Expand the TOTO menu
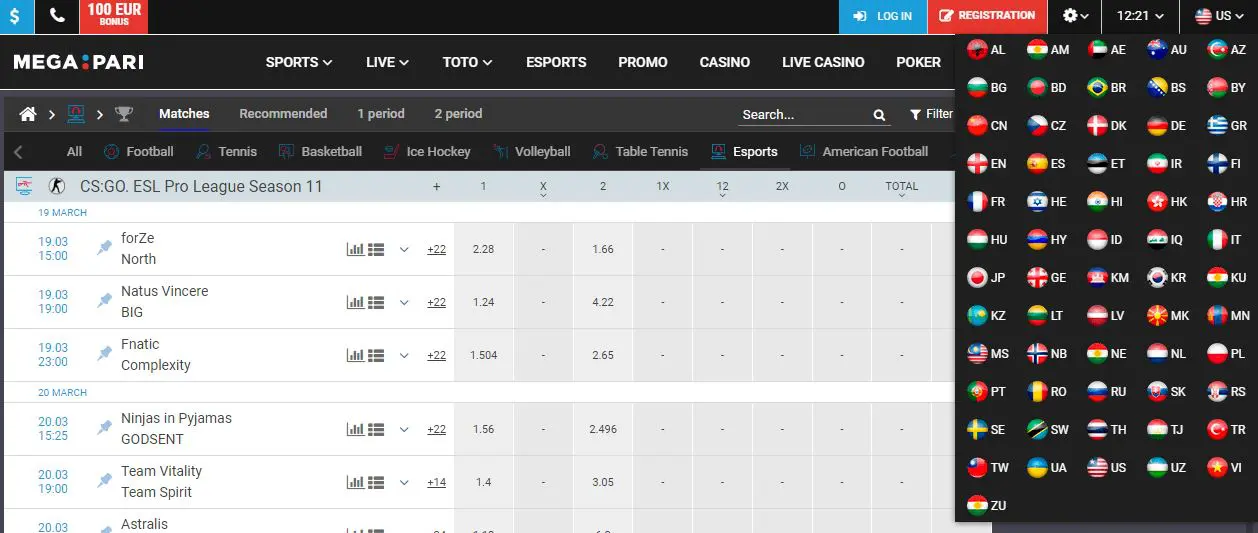The height and width of the screenshot is (533, 1258). [x=467, y=62]
